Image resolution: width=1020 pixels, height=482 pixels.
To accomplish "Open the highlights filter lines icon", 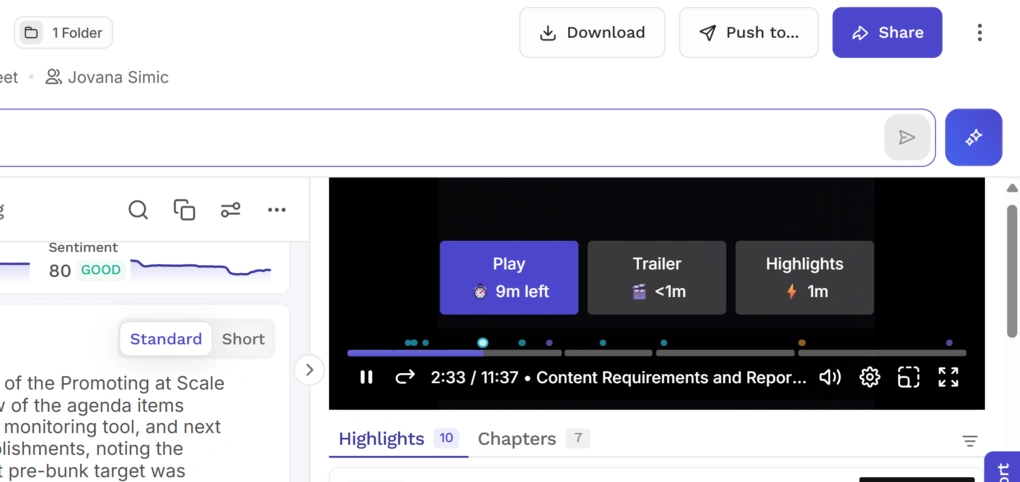I will pyautogui.click(x=970, y=441).
